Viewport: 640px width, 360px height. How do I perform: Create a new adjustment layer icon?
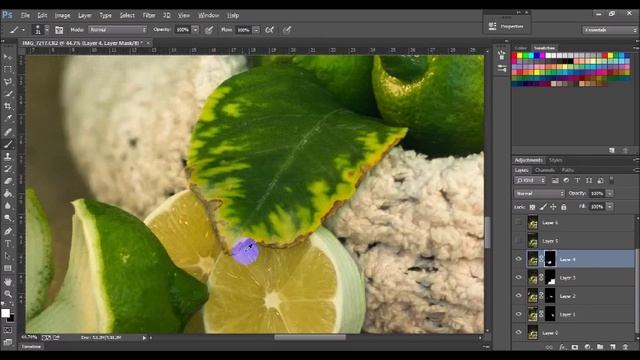tap(587, 347)
